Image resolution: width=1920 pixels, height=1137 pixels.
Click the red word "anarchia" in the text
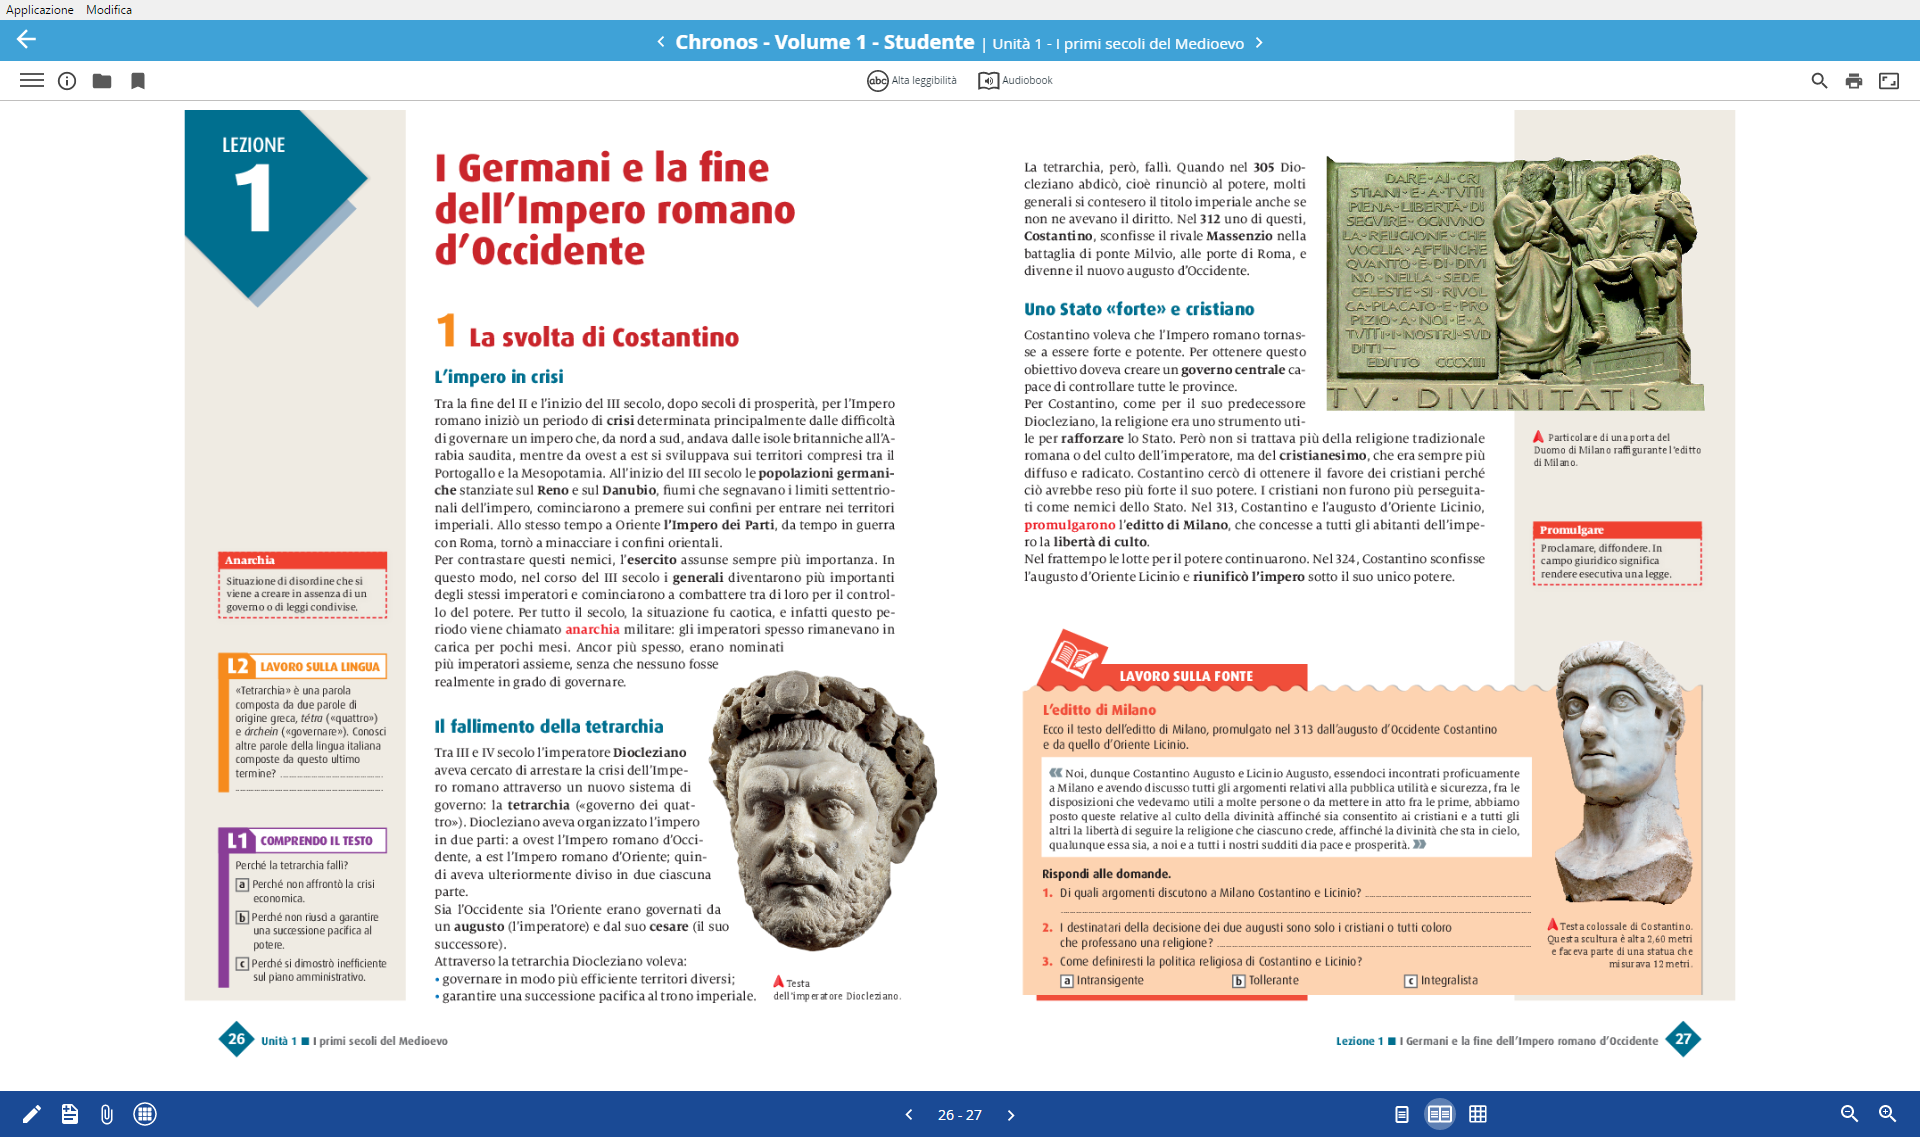pos(592,630)
